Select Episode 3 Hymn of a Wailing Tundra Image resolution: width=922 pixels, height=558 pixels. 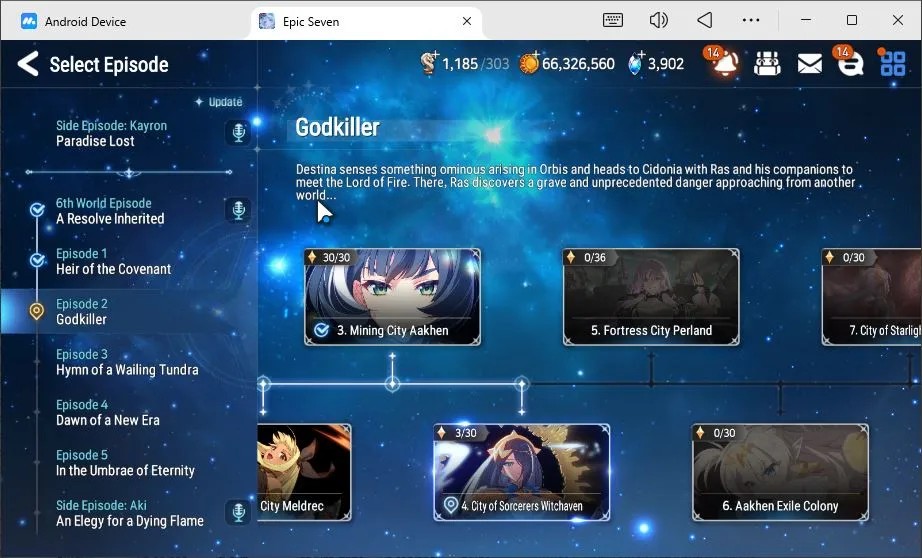point(129,362)
